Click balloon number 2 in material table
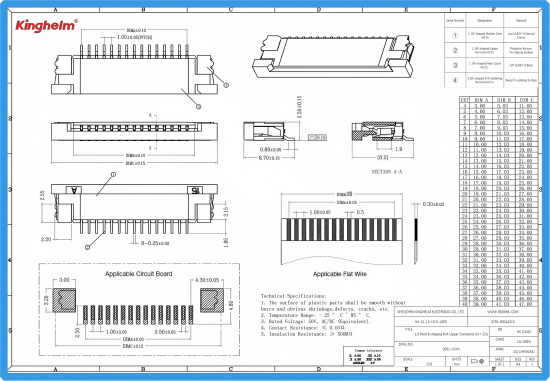 click(x=455, y=50)
